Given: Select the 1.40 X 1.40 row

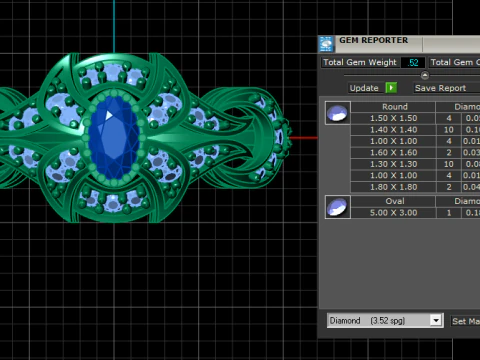Looking at the screenshot, I should coord(415,130).
